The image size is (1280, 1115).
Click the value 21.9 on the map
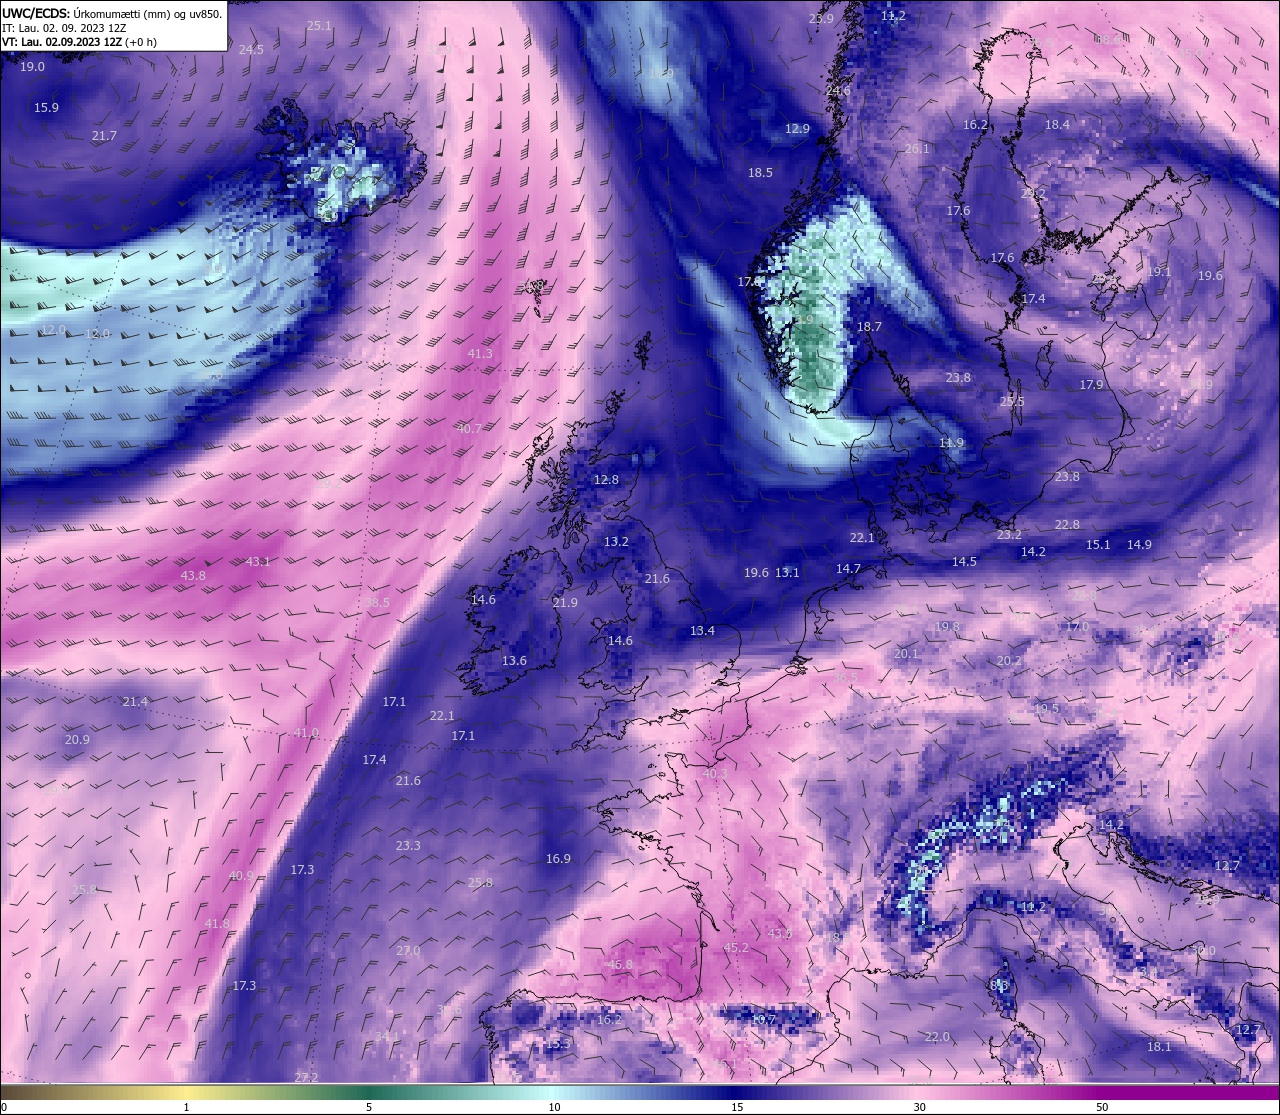pos(565,603)
